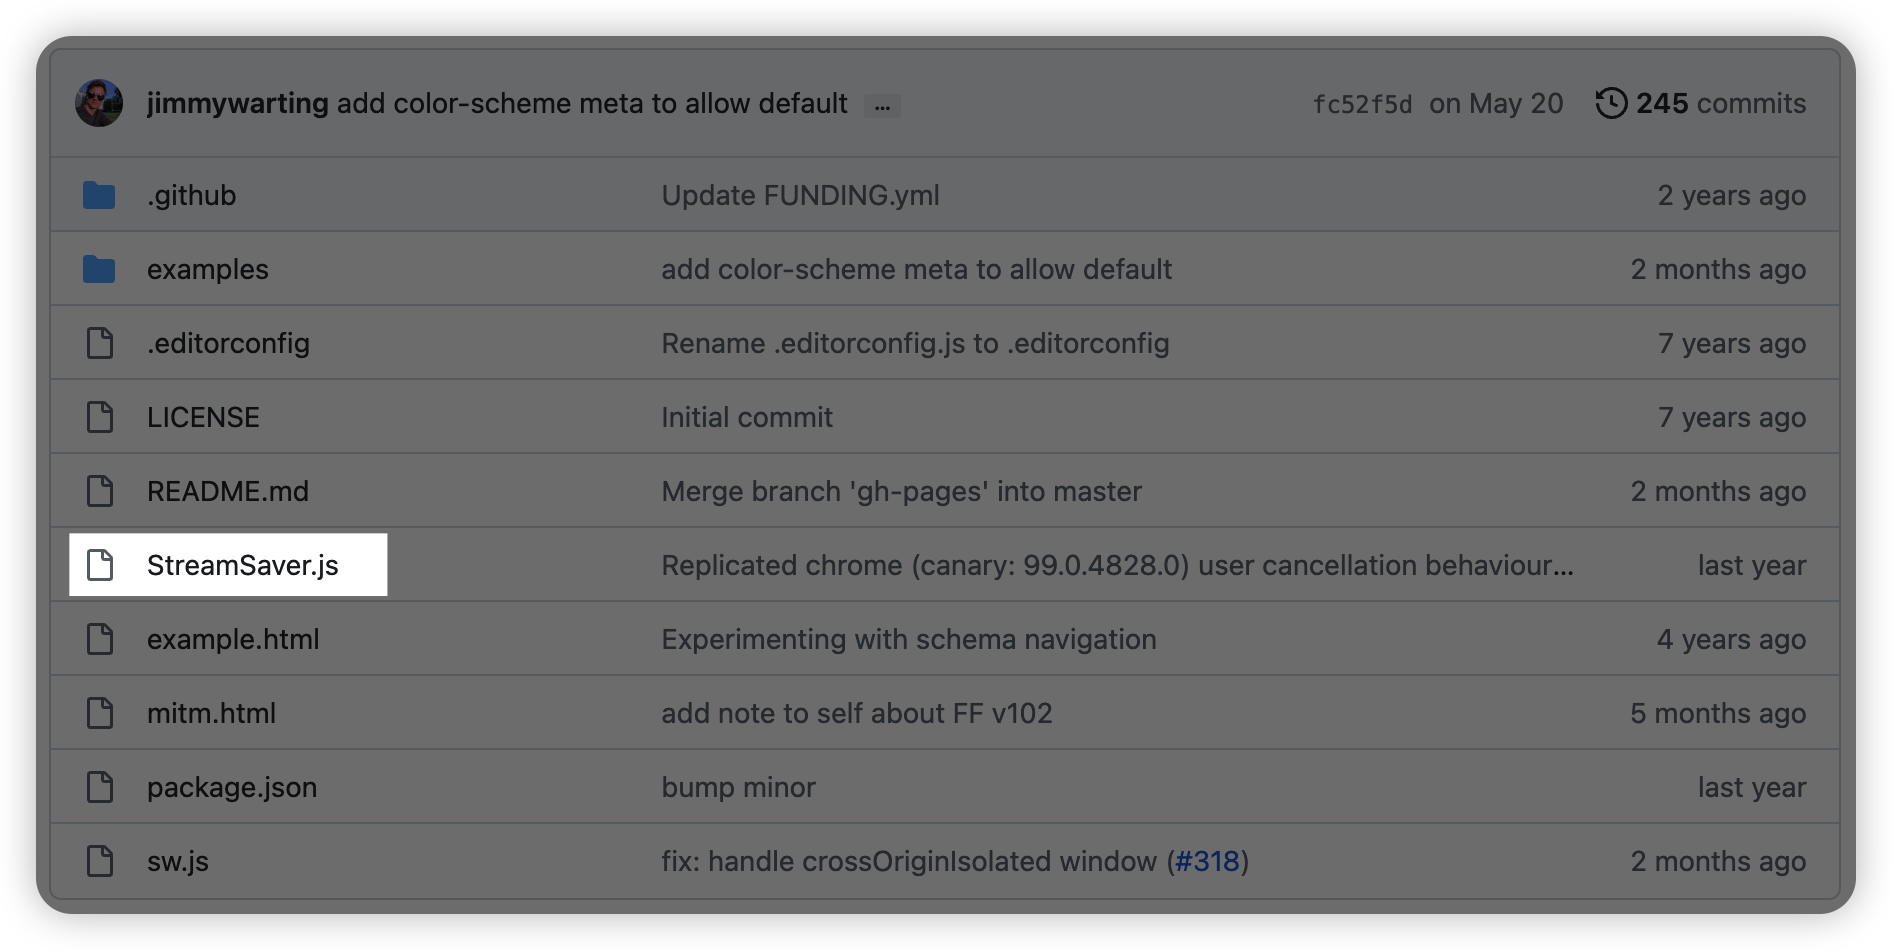
Task: Click the sw.js file icon
Action: (100, 861)
